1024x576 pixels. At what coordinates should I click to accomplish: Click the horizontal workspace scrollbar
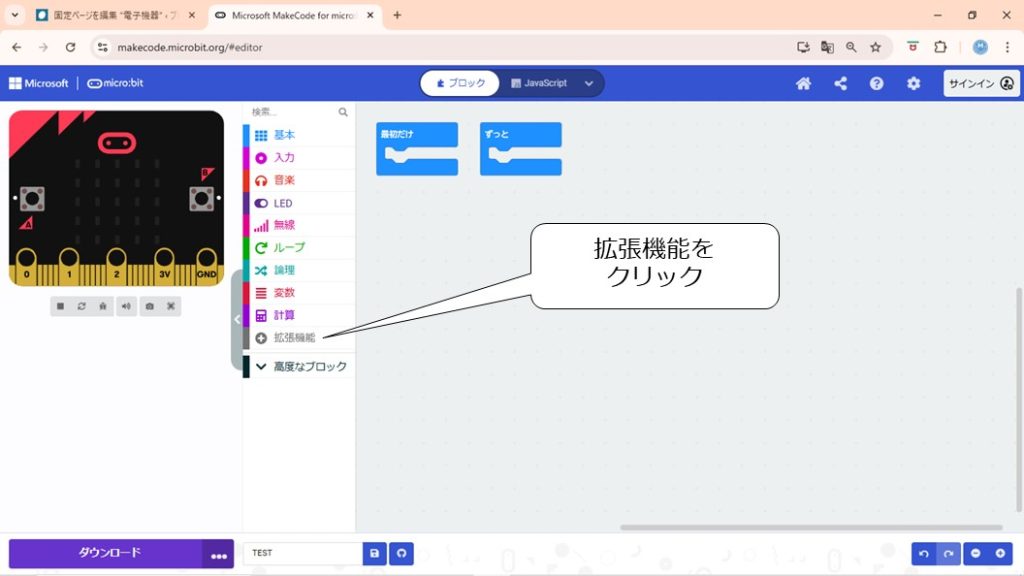point(810,527)
